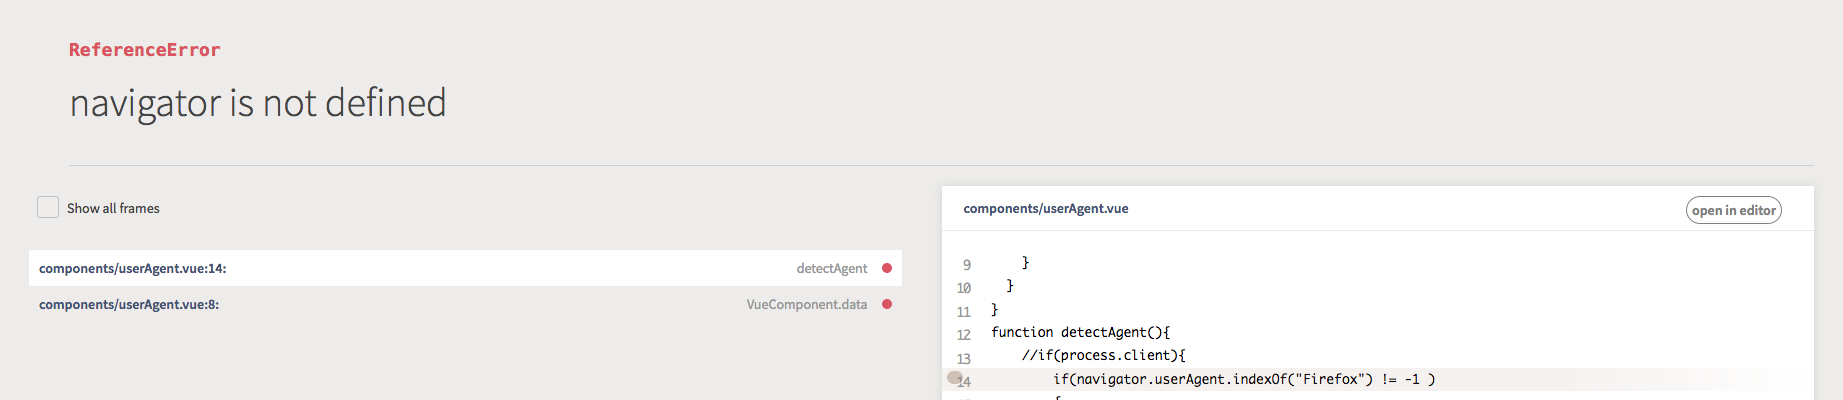Select the components/userAgent.vue:14 stack frame
This screenshot has width=1843, height=400.
(133, 268)
